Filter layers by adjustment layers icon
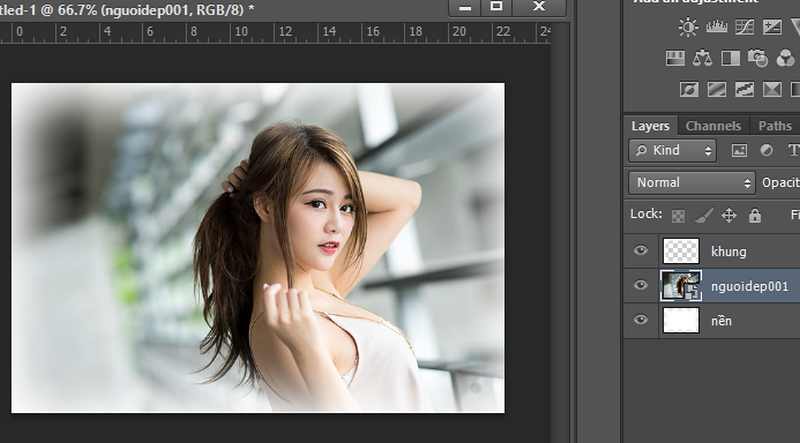The image size is (800, 443). [766, 150]
